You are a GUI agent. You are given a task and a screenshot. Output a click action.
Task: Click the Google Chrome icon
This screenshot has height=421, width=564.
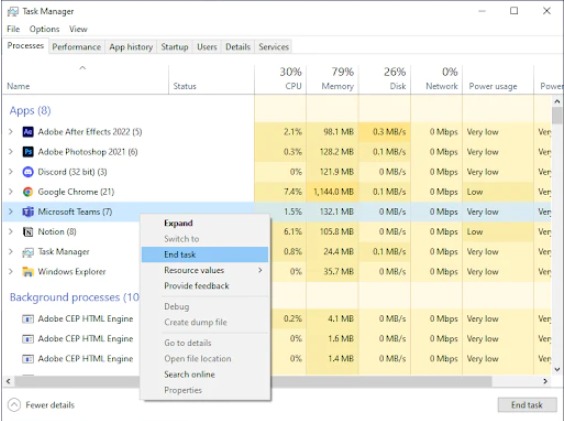[28, 192]
